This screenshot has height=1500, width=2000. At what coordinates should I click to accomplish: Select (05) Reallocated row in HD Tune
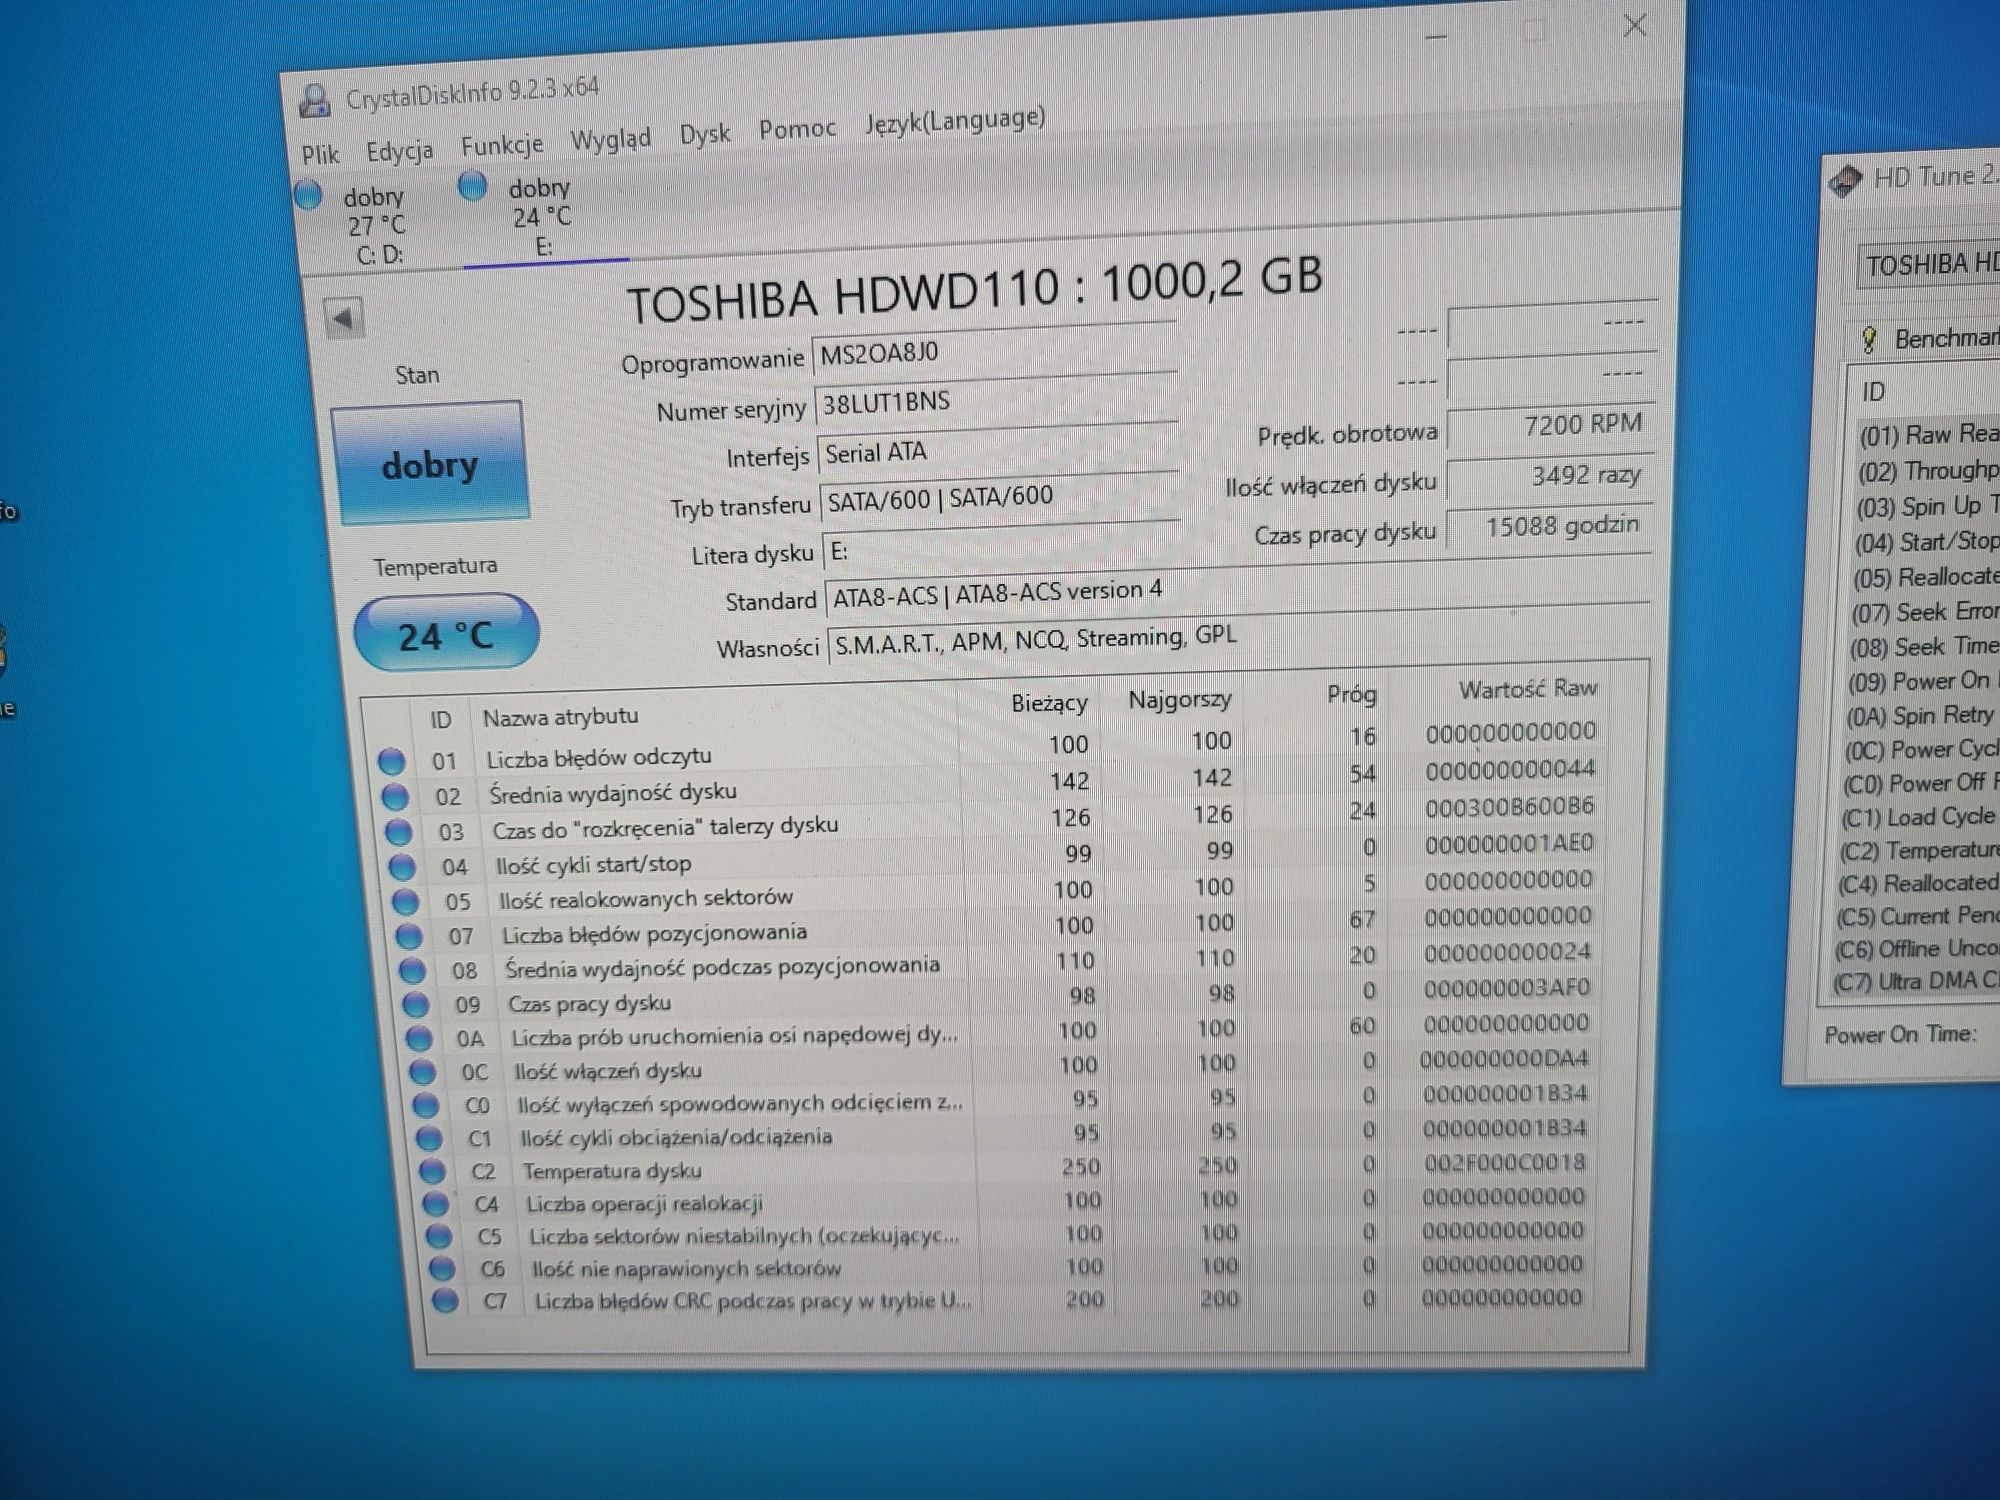pos(1925,577)
